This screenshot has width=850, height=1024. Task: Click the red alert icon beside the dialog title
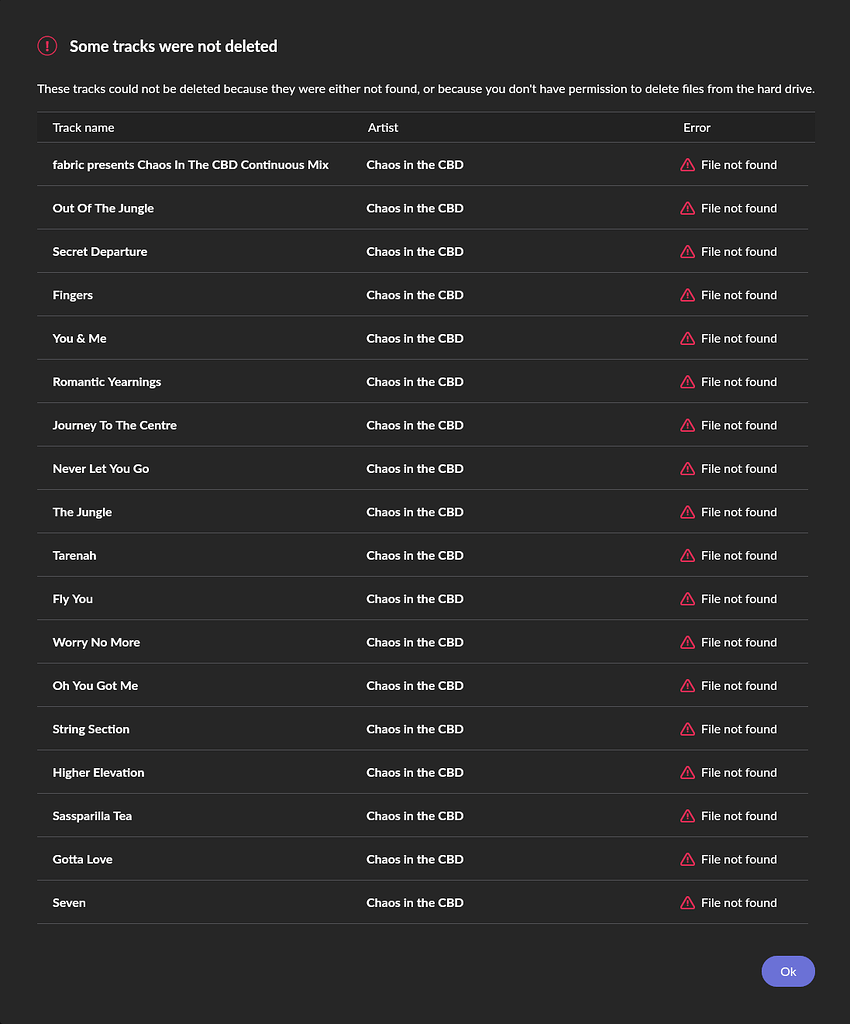pos(48,46)
